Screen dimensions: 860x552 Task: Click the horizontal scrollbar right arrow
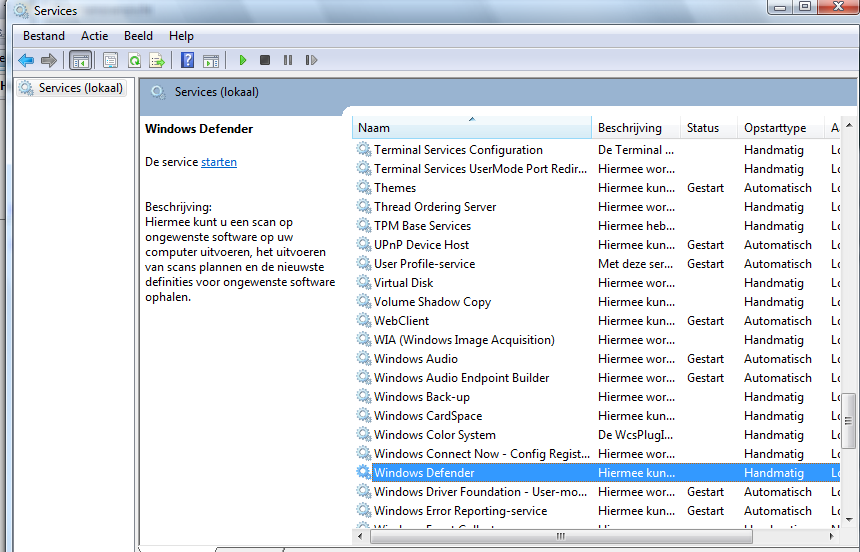[831, 536]
